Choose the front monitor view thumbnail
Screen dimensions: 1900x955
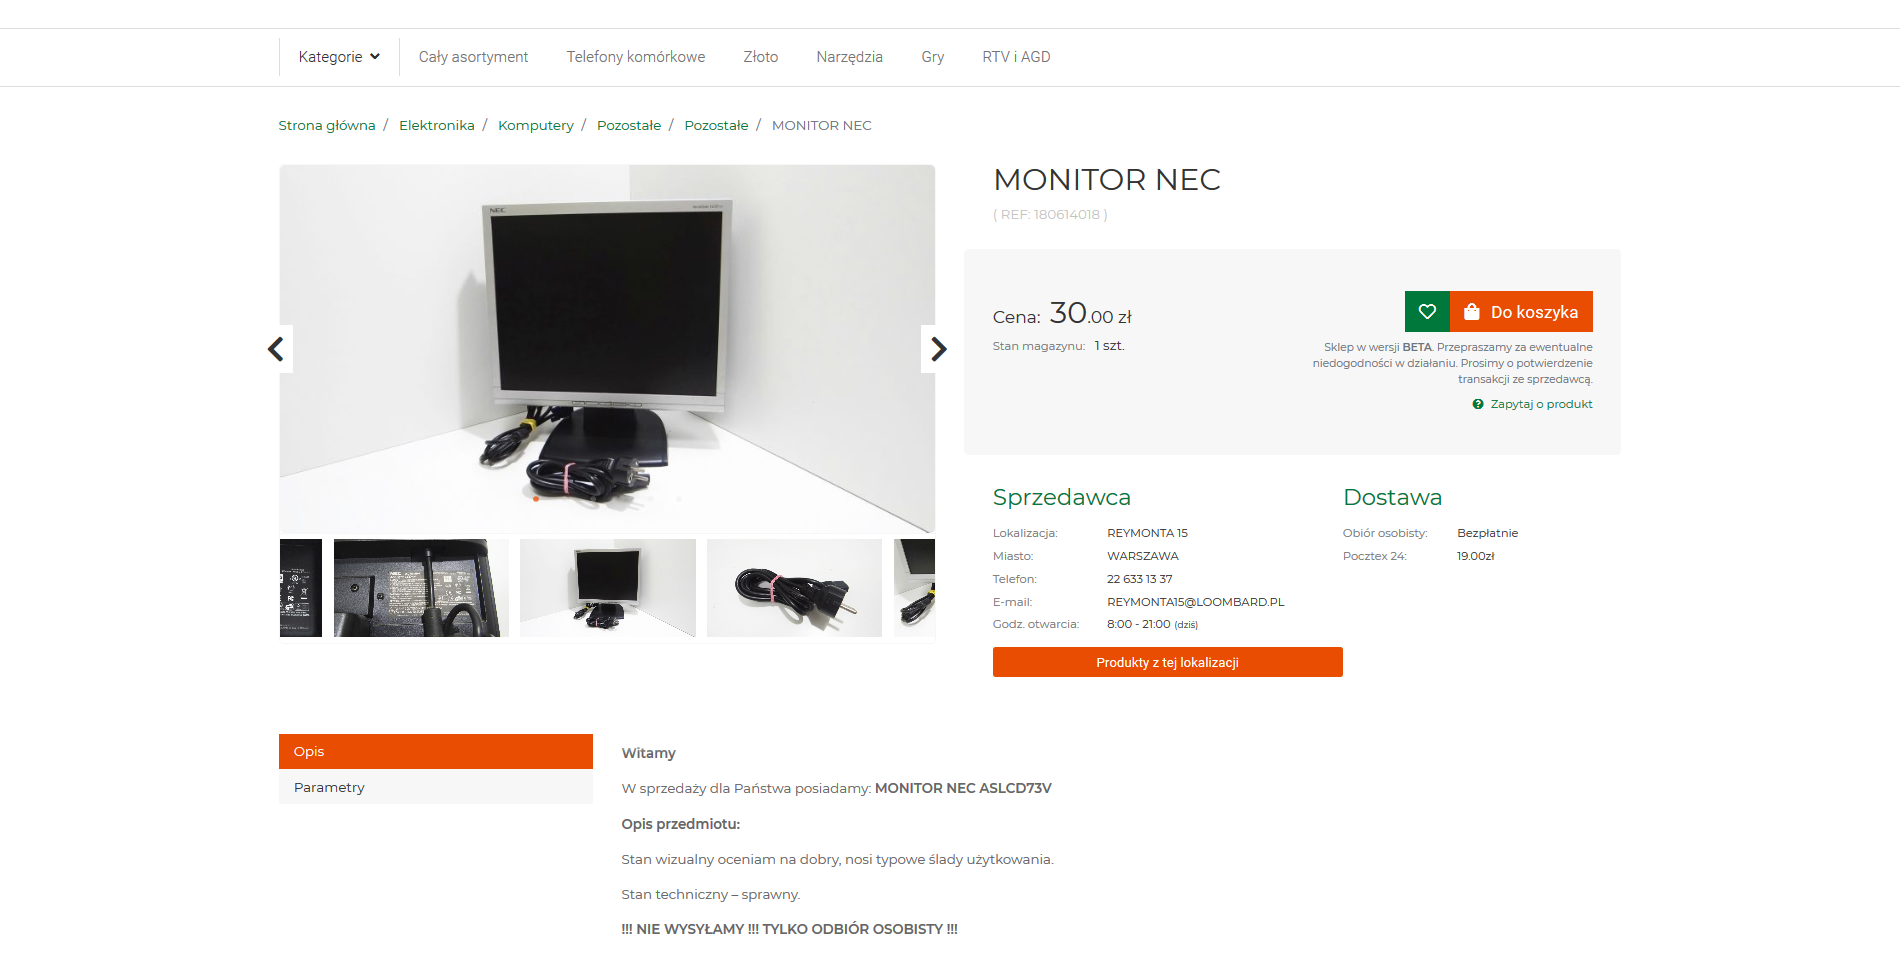coord(608,588)
